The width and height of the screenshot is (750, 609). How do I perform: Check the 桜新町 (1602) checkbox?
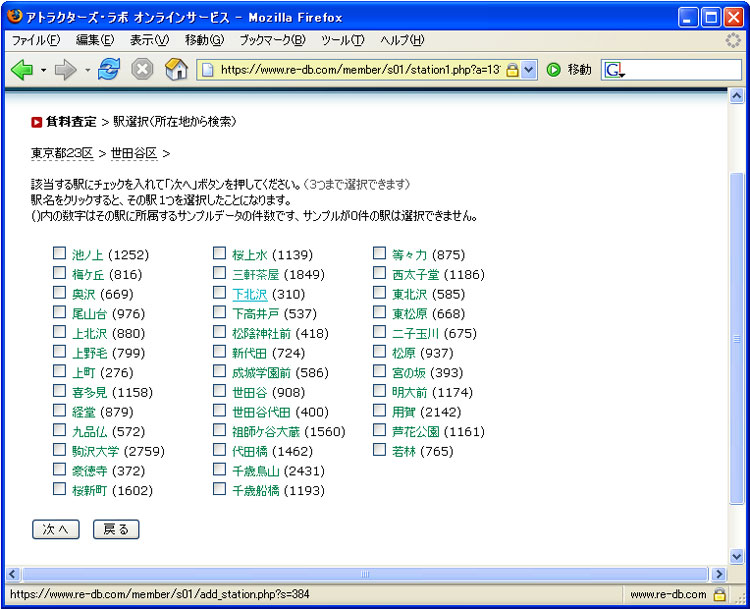coord(59,489)
